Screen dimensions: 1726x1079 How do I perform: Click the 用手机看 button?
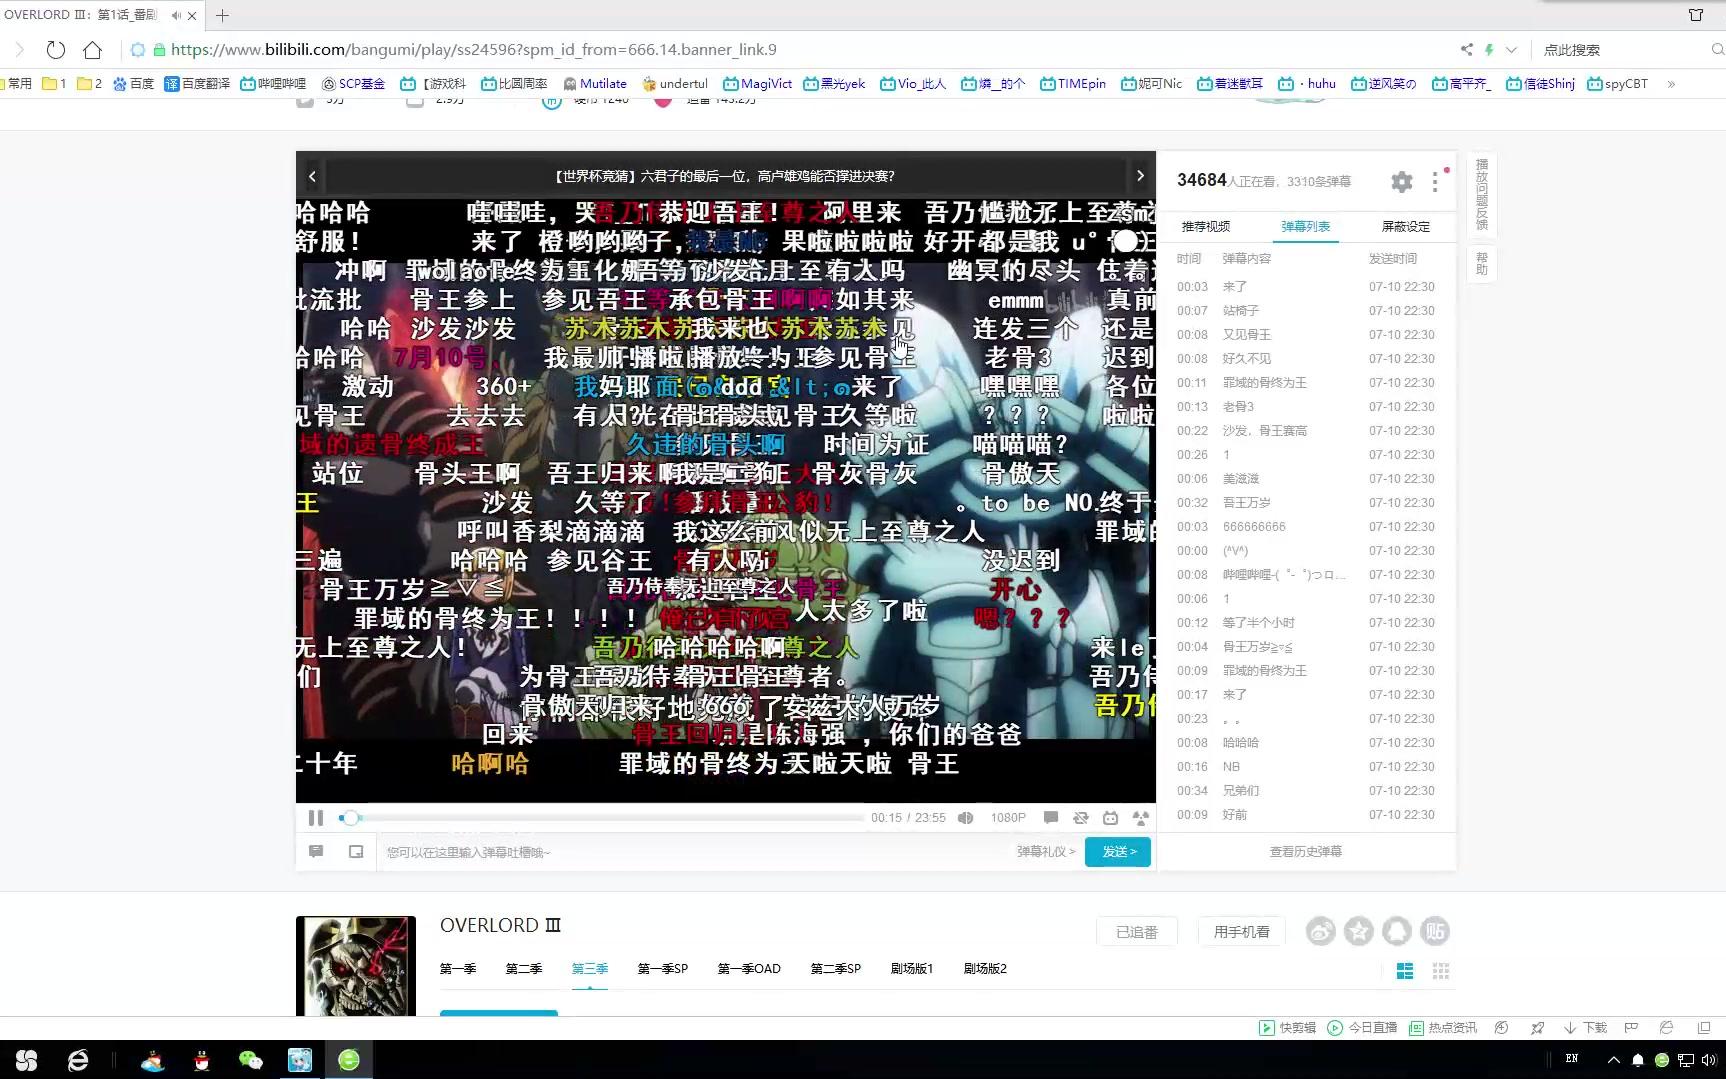tap(1242, 932)
